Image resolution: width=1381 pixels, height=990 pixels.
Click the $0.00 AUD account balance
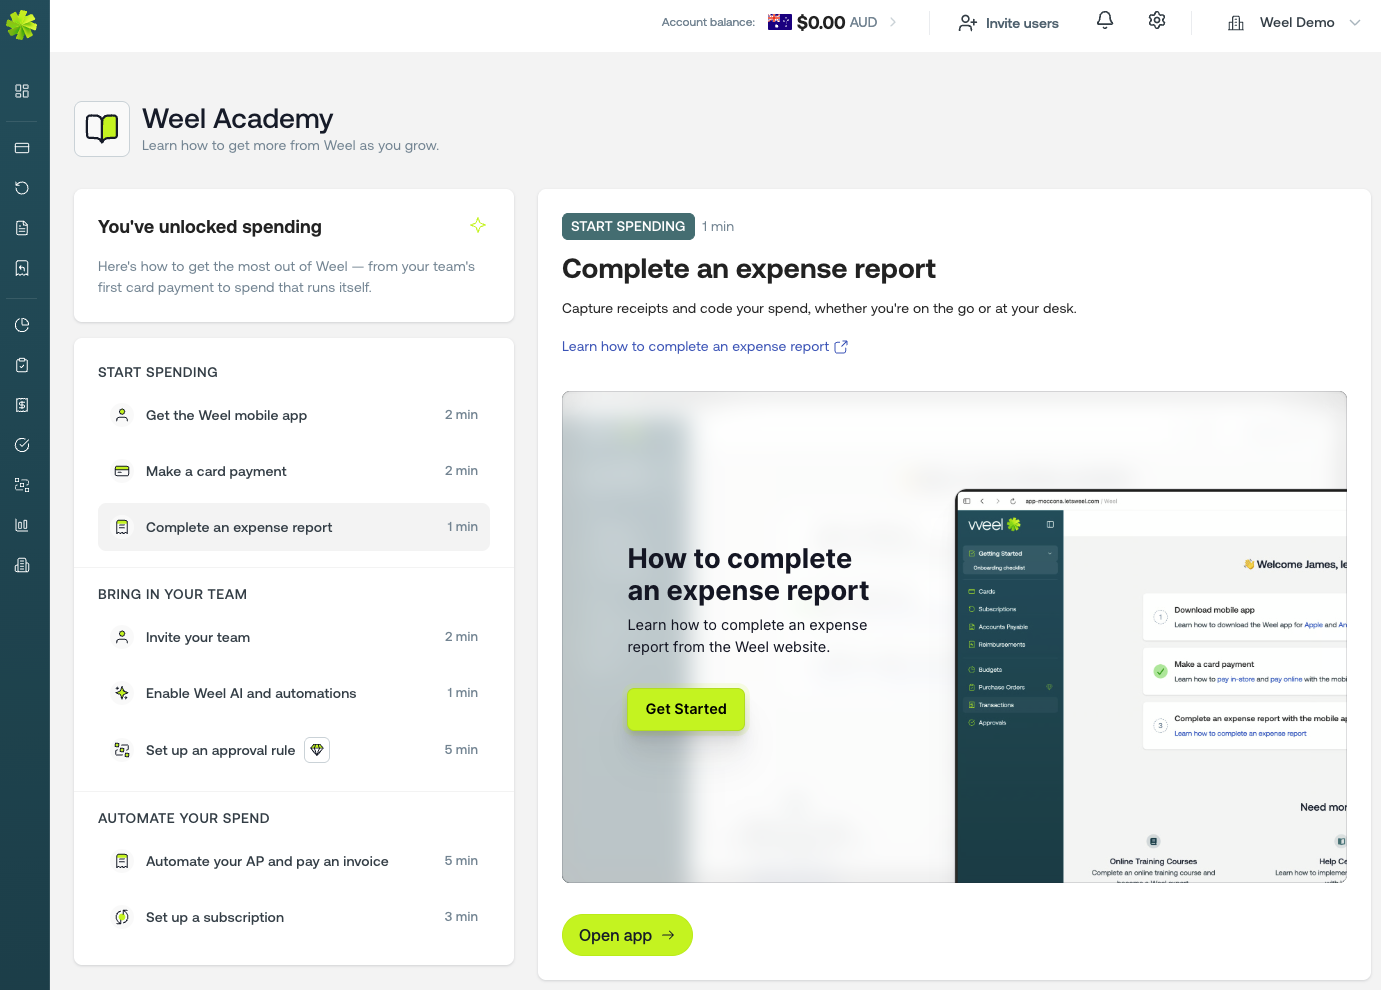(837, 22)
